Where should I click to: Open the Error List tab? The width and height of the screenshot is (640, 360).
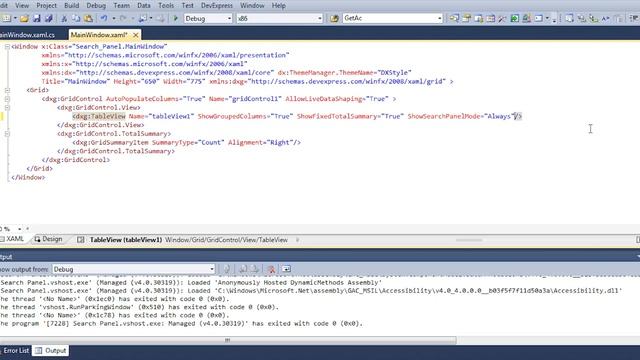point(16,351)
